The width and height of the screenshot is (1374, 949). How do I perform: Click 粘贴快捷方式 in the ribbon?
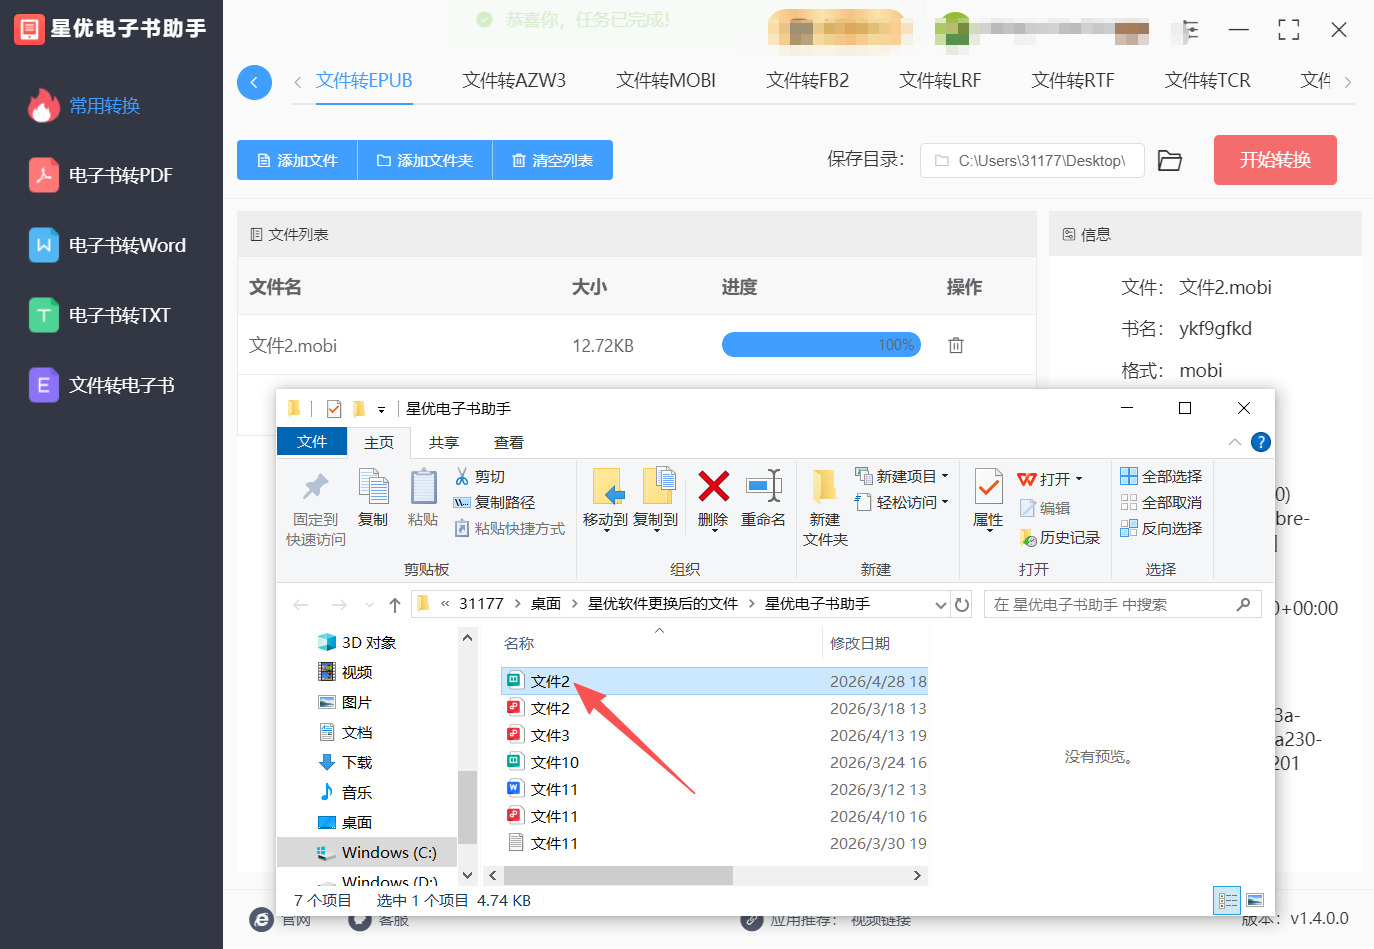(510, 529)
